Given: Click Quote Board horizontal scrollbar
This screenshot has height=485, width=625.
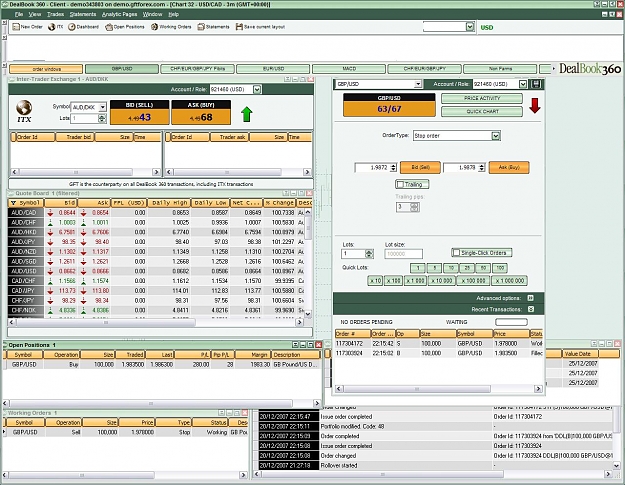Looking at the screenshot, I should click(x=155, y=322).
